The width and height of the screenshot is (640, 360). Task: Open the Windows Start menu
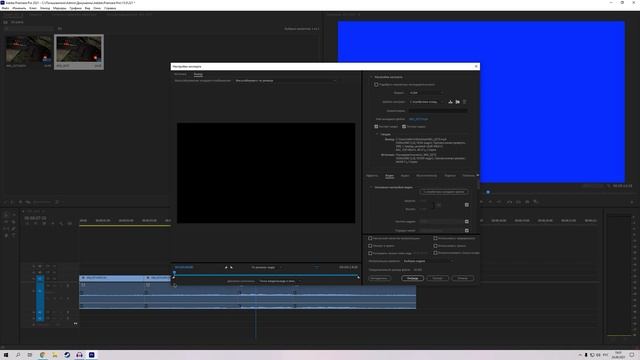point(6,355)
